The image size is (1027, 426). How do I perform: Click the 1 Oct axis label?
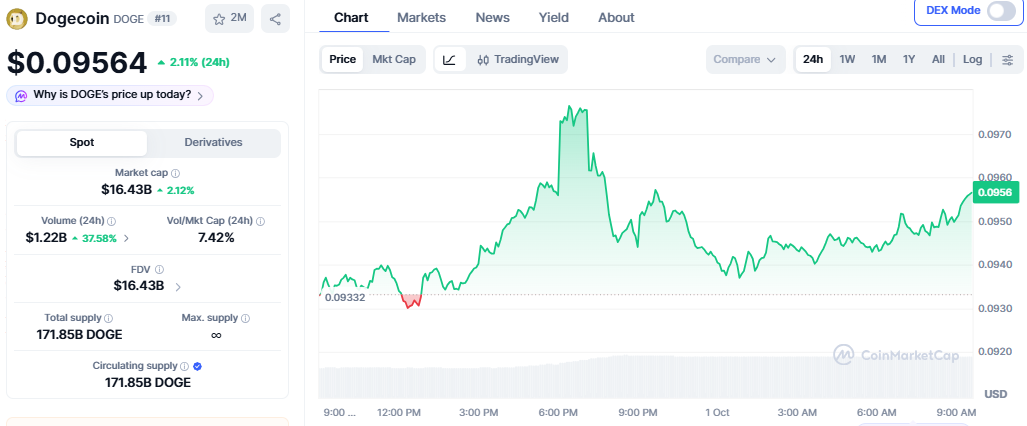coord(717,412)
